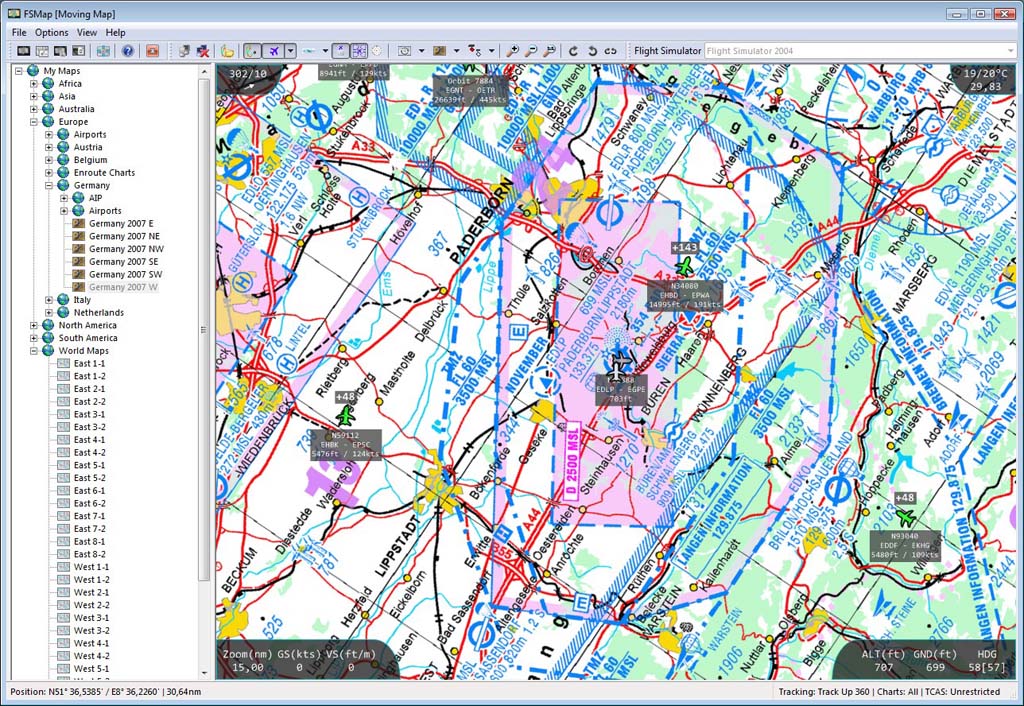Click the Position coordinates in status bar

[x=106, y=692]
